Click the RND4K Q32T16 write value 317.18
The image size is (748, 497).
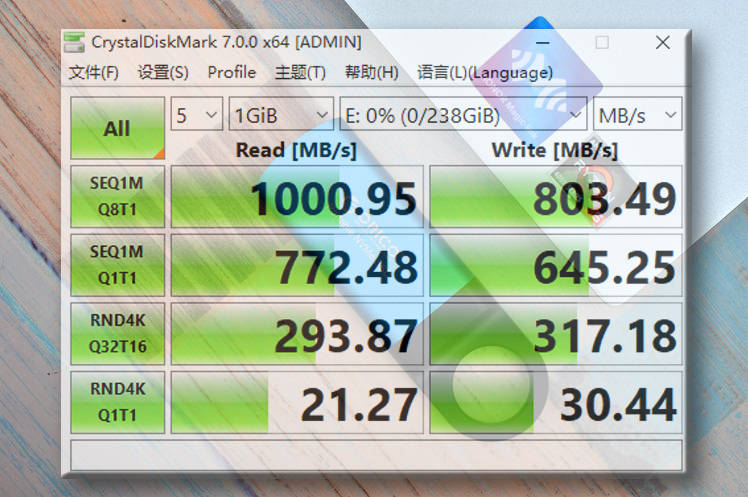(x=556, y=334)
